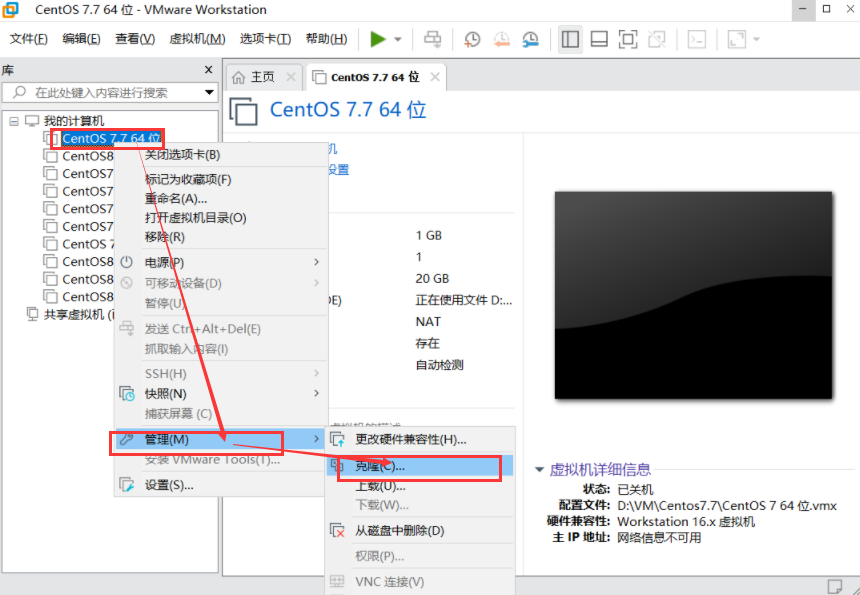This screenshot has width=860, height=595.
Task: Open the power options arrow beside play button
Action: point(398,39)
